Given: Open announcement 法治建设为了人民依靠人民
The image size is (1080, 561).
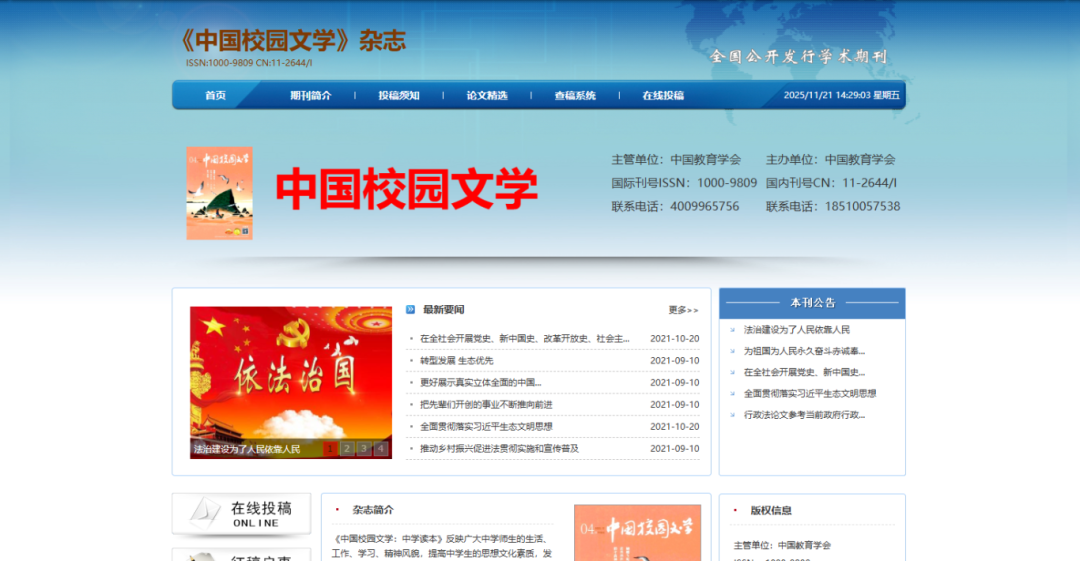Looking at the screenshot, I should [797, 330].
